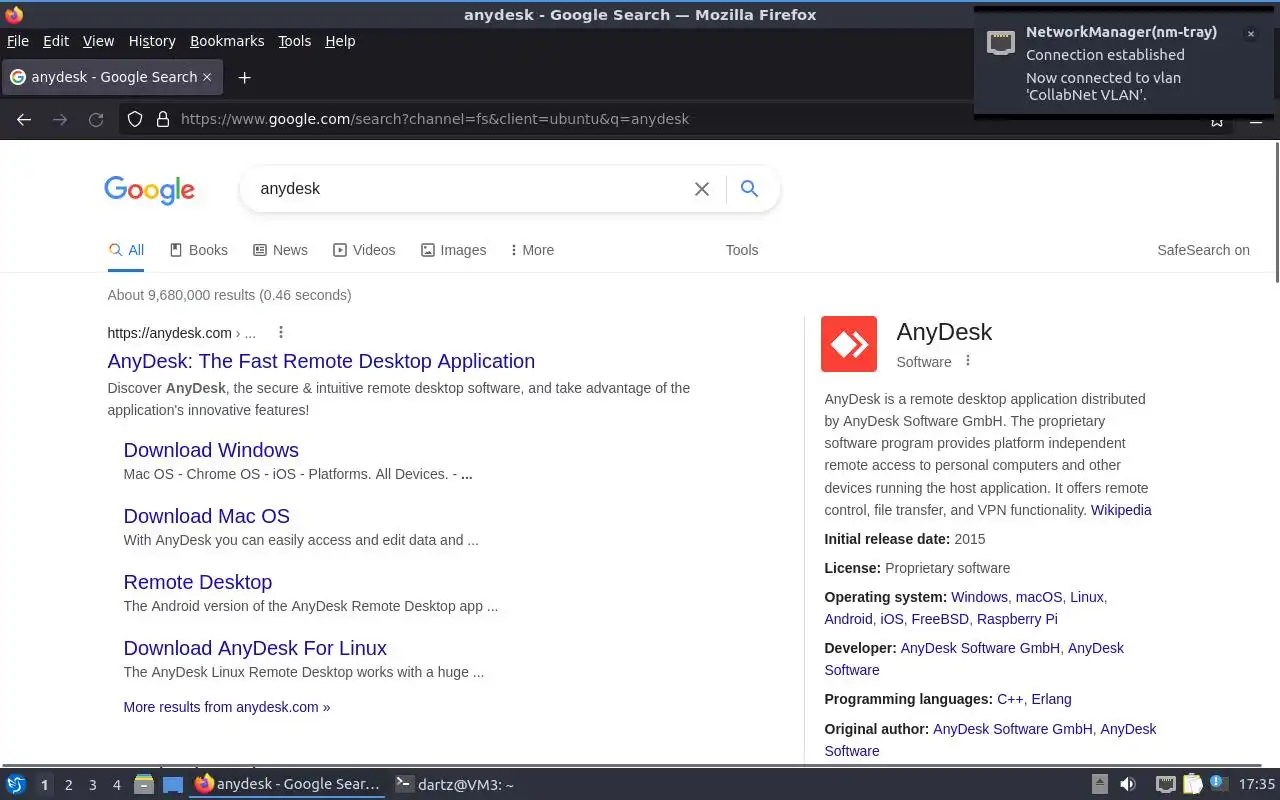Click the macOS operating system link

pos(1039,597)
